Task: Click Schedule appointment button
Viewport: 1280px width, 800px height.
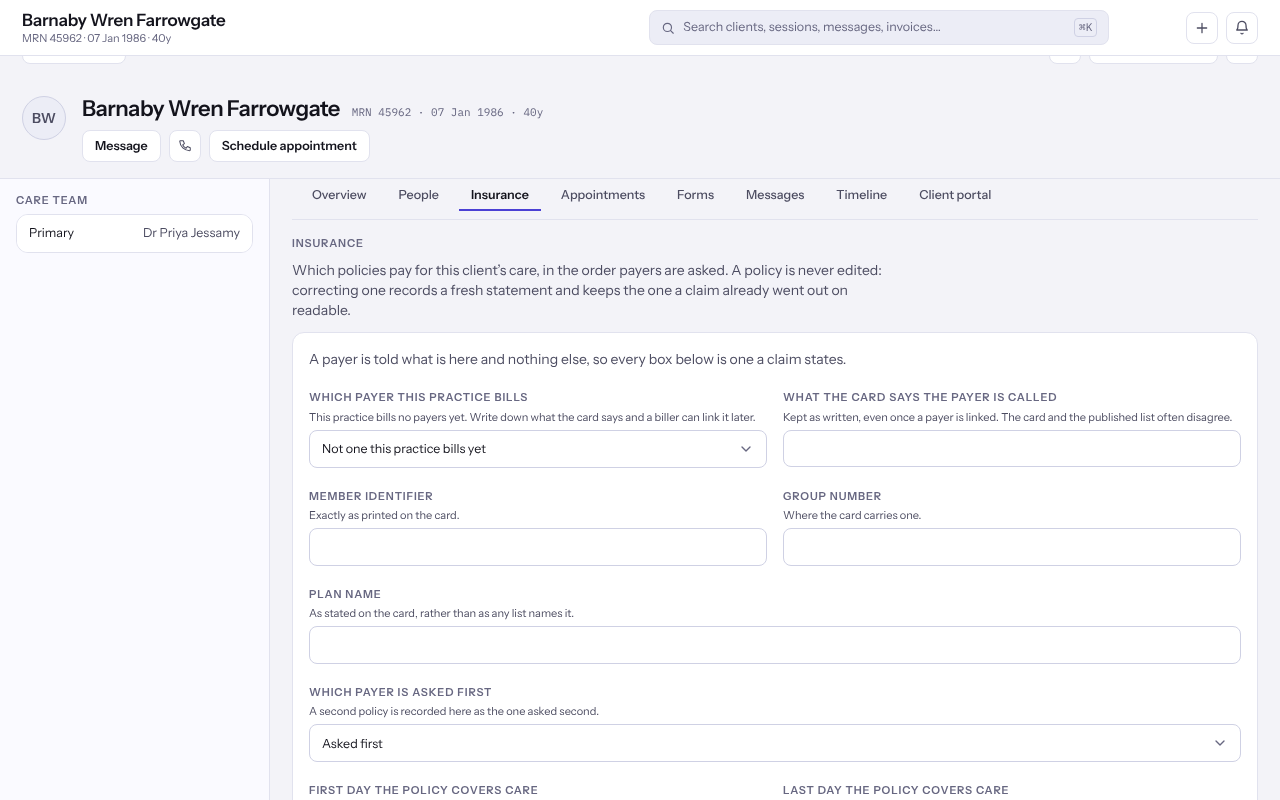Action: 289,146
